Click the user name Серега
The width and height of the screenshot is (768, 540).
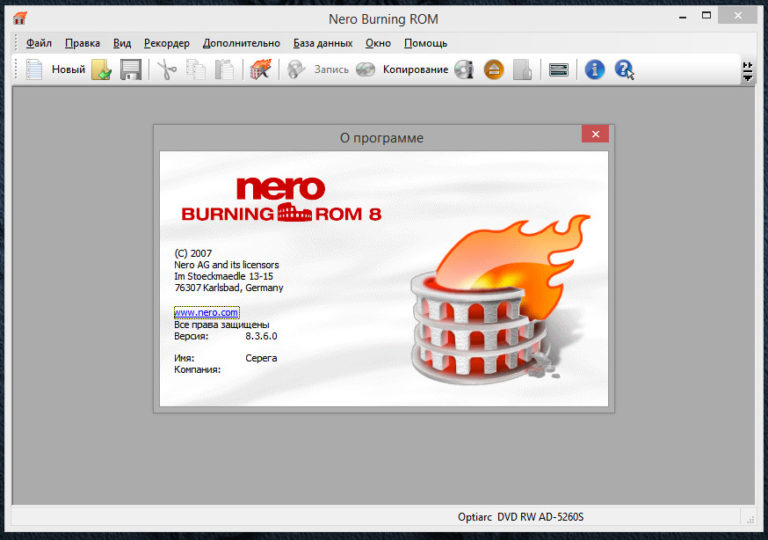click(261, 358)
